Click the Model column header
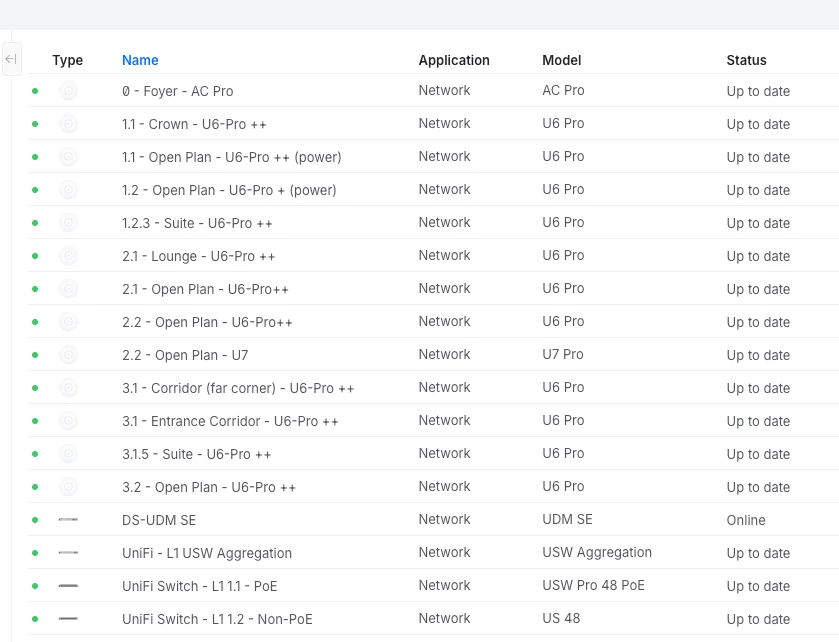This screenshot has height=642, width=839. 561,60
